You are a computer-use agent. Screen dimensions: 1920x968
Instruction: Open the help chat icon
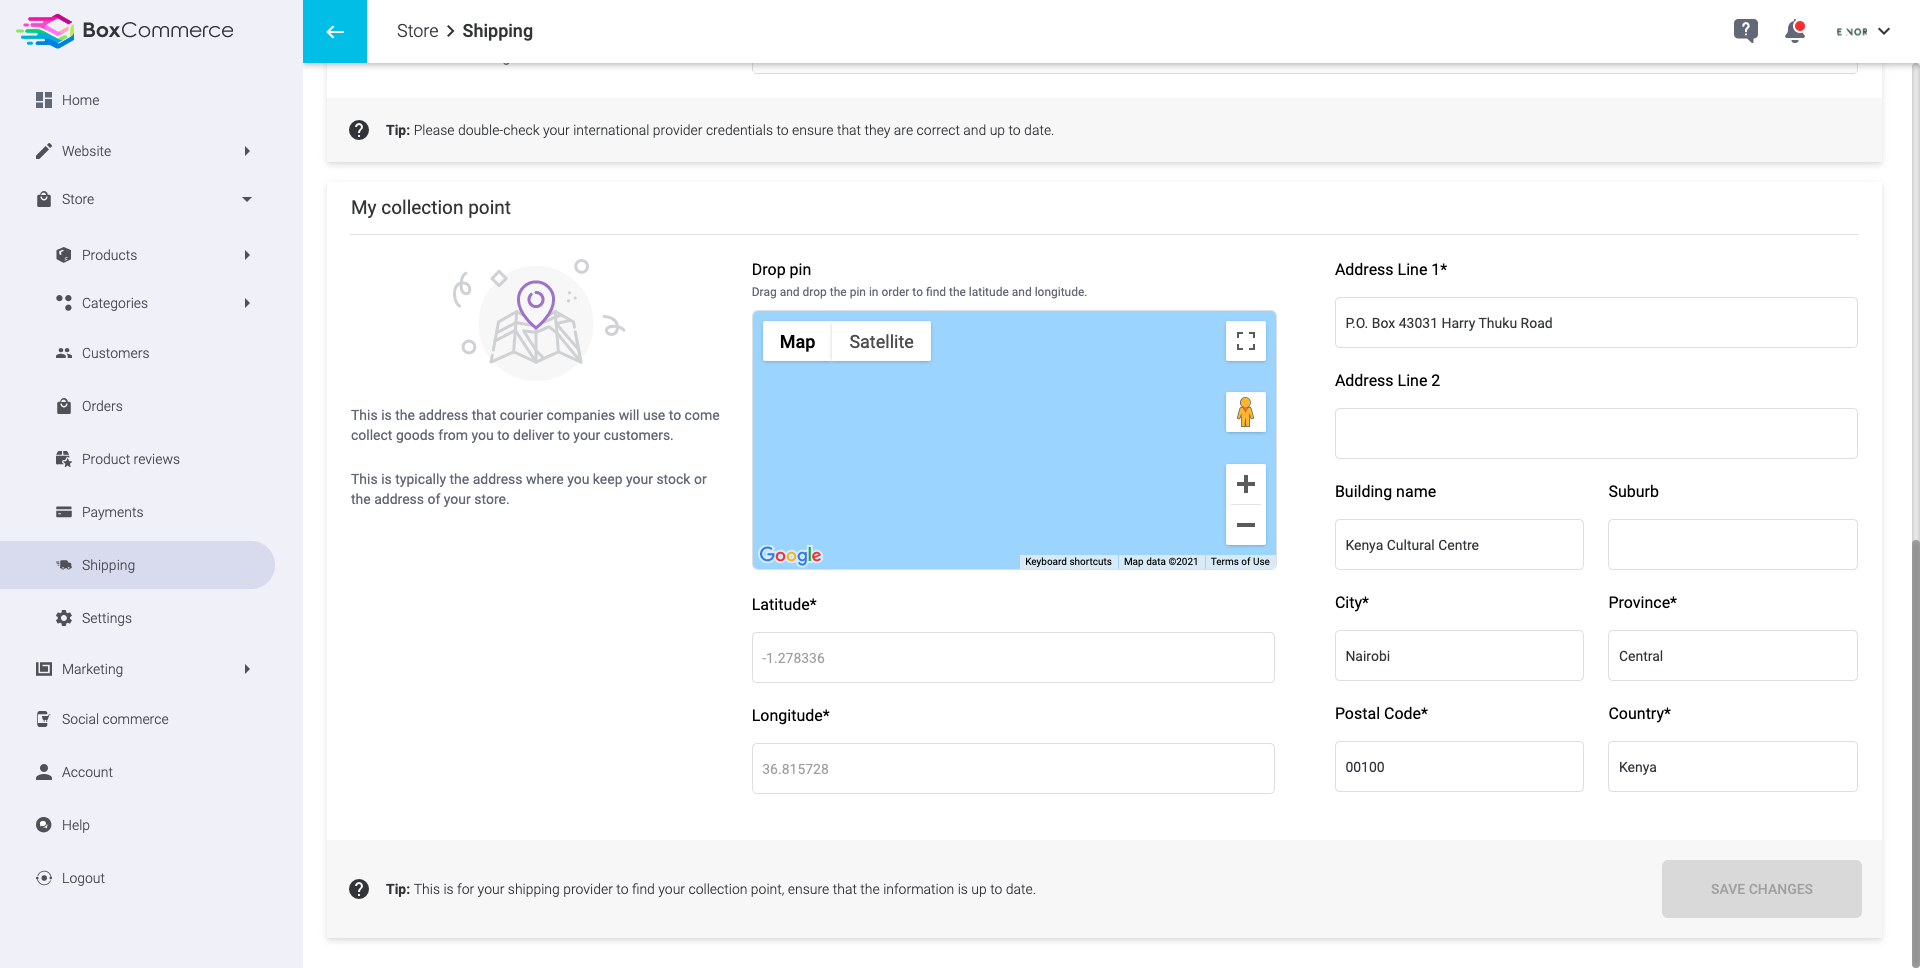[1745, 31]
